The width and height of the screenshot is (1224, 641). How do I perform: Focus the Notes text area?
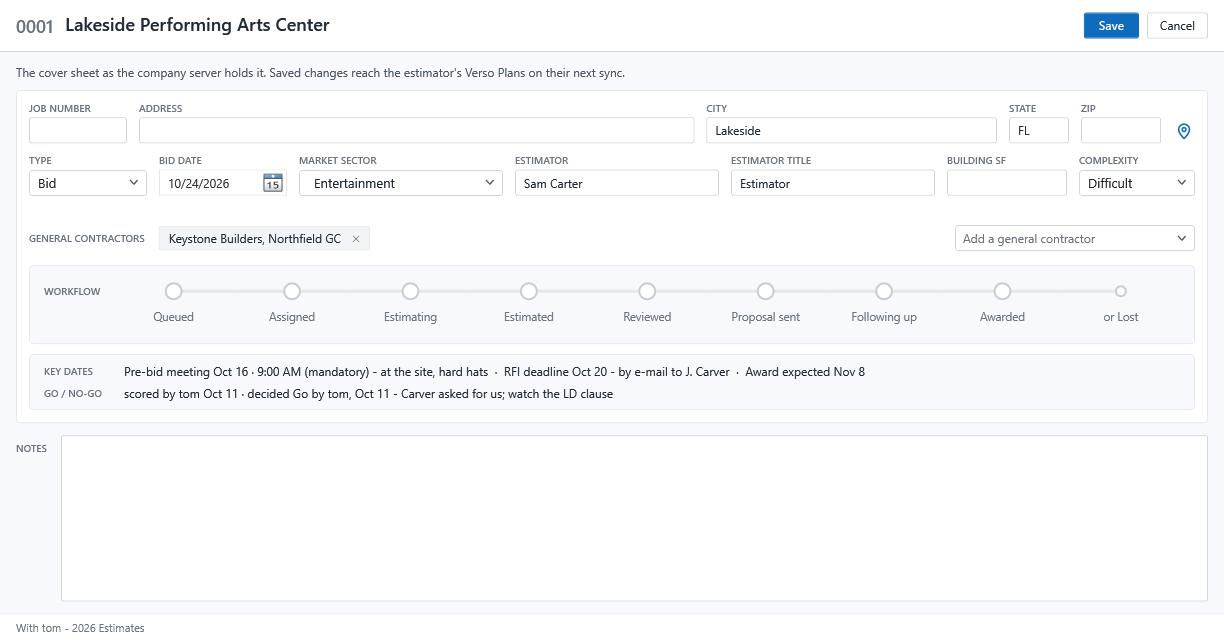click(x=634, y=518)
